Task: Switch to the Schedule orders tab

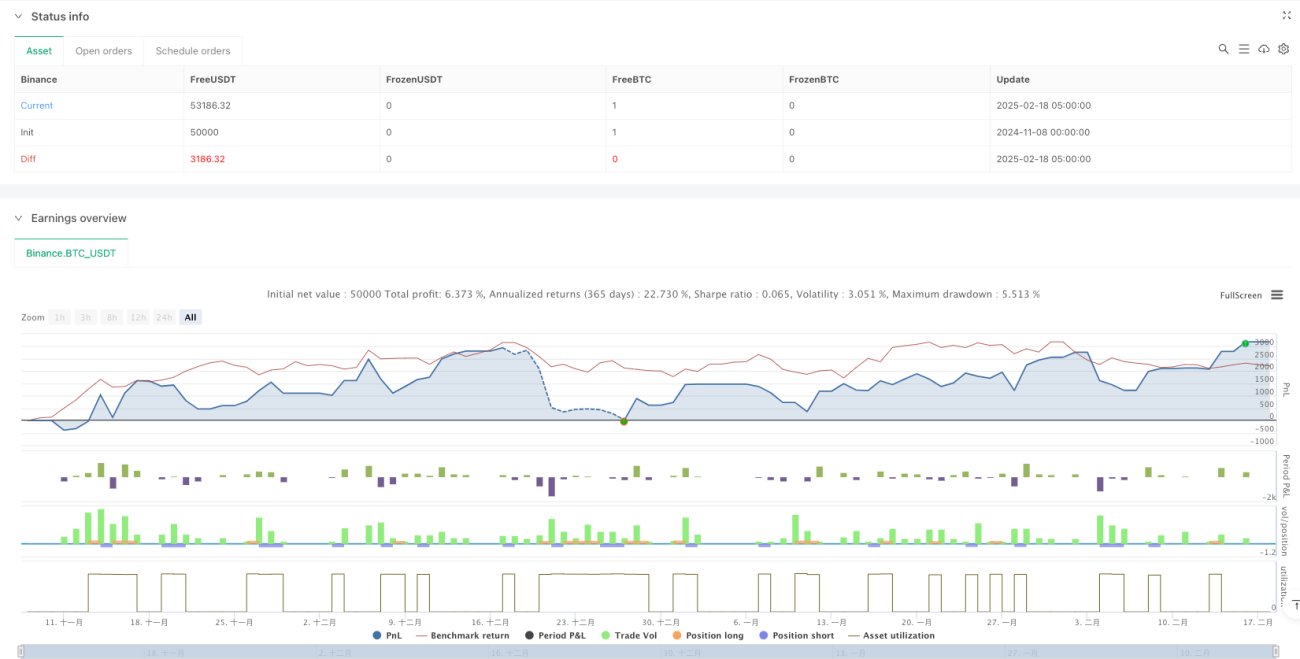Action: pos(192,51)
